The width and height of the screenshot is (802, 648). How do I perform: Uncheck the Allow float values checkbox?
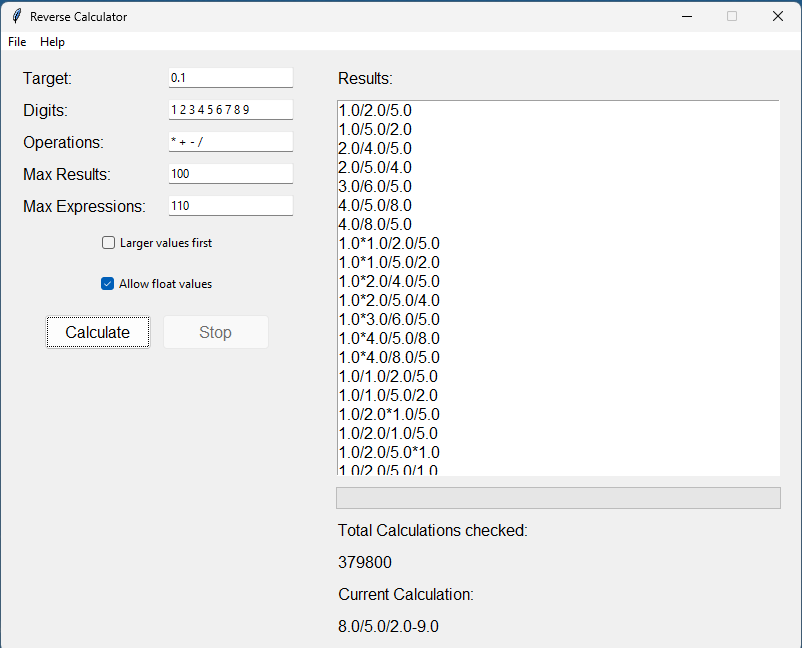point(107,283)
